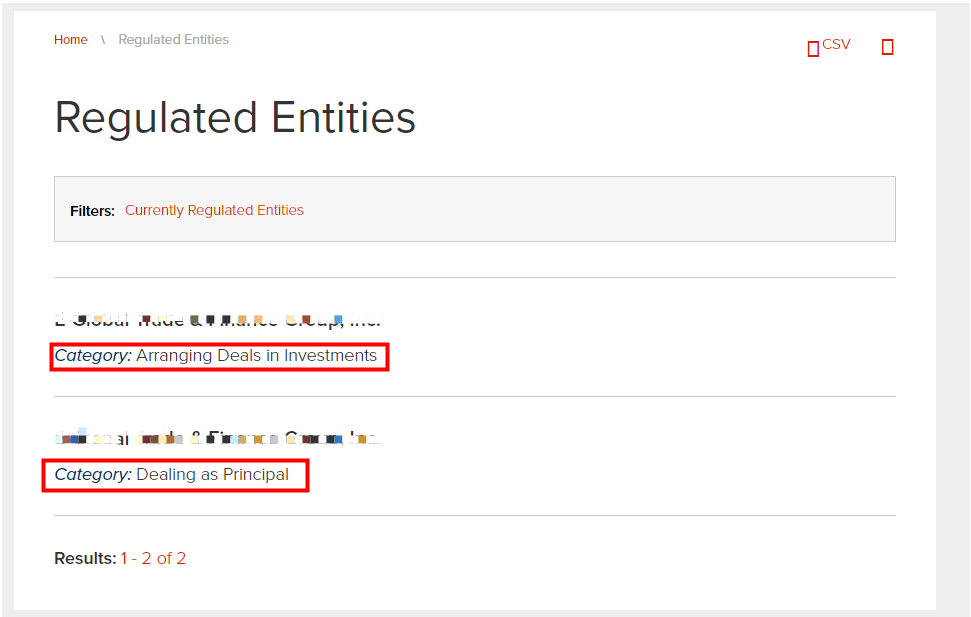Open the entity above Dealing as Principal
The image size is (971, 617).
point(217,438)
